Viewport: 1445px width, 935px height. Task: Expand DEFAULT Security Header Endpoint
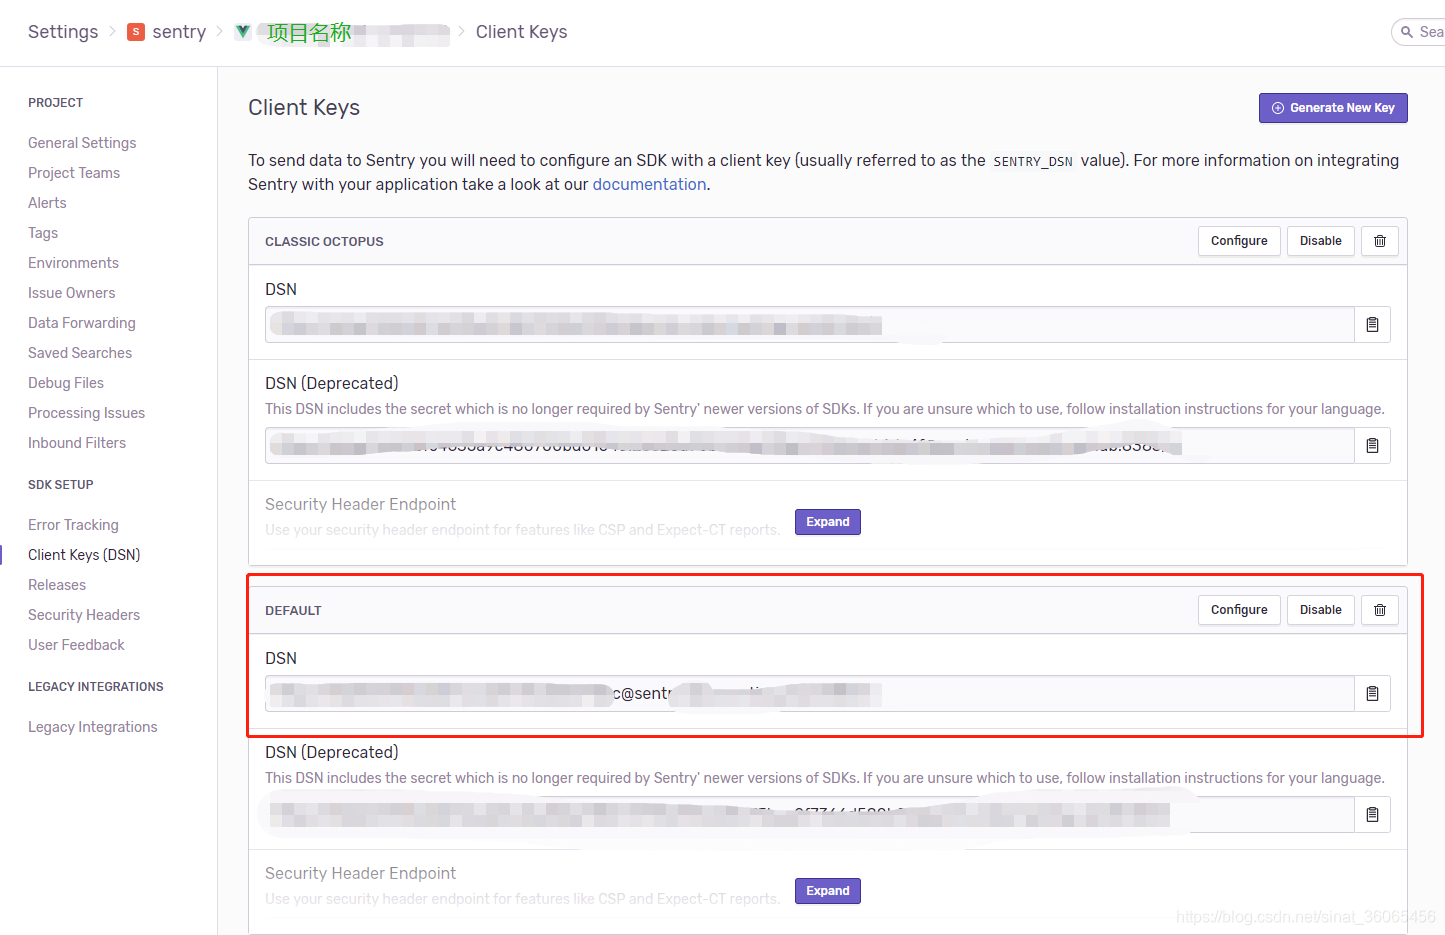[x=827, y=891]
